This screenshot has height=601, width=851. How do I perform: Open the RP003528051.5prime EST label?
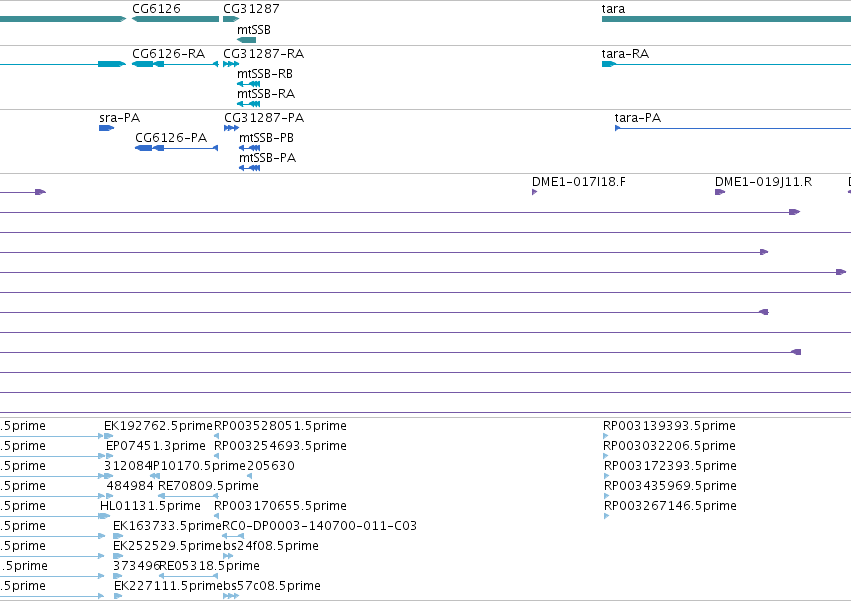[x=281, y=426]
